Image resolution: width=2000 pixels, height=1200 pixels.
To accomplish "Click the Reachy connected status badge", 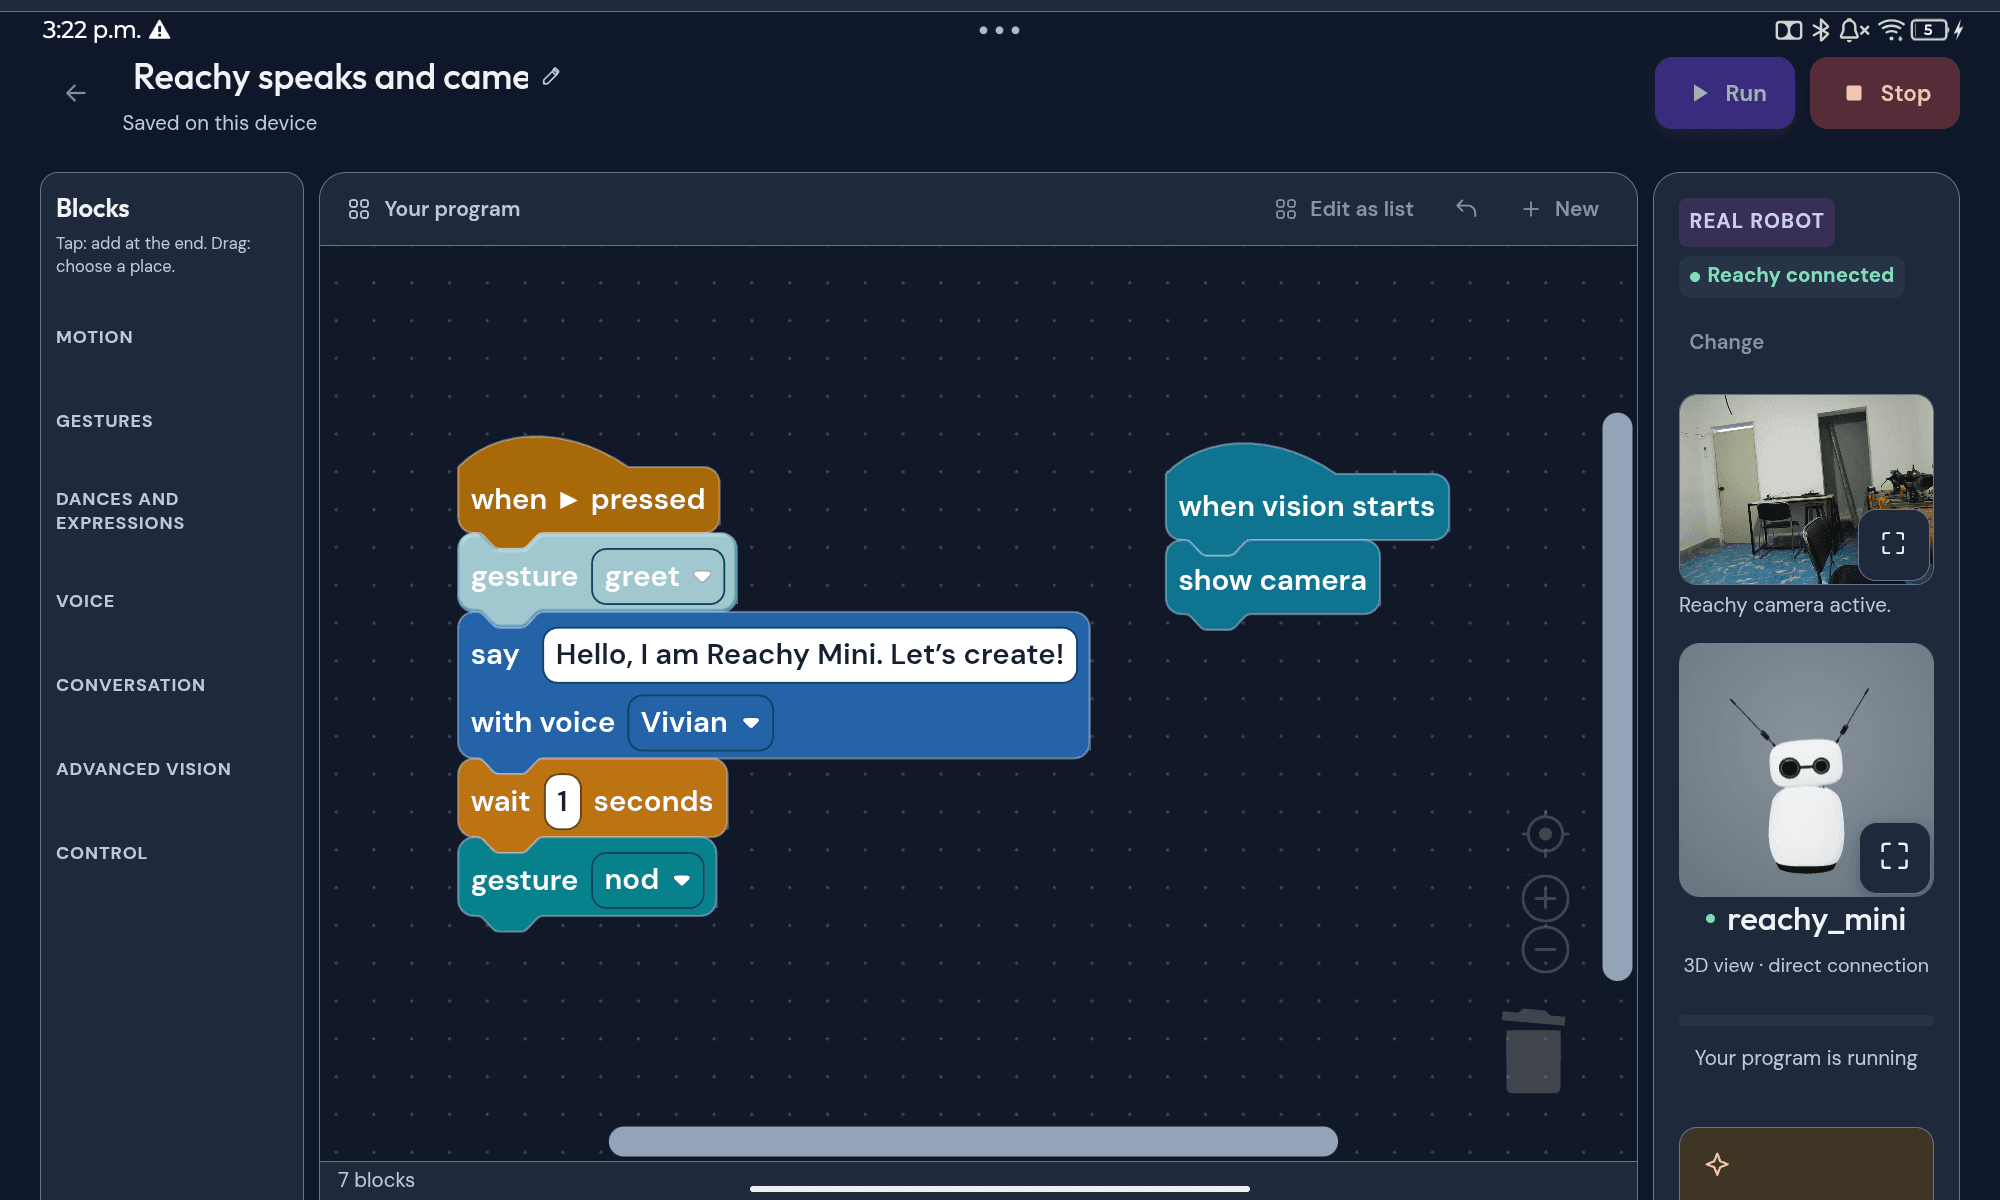I will point(1791,275).
